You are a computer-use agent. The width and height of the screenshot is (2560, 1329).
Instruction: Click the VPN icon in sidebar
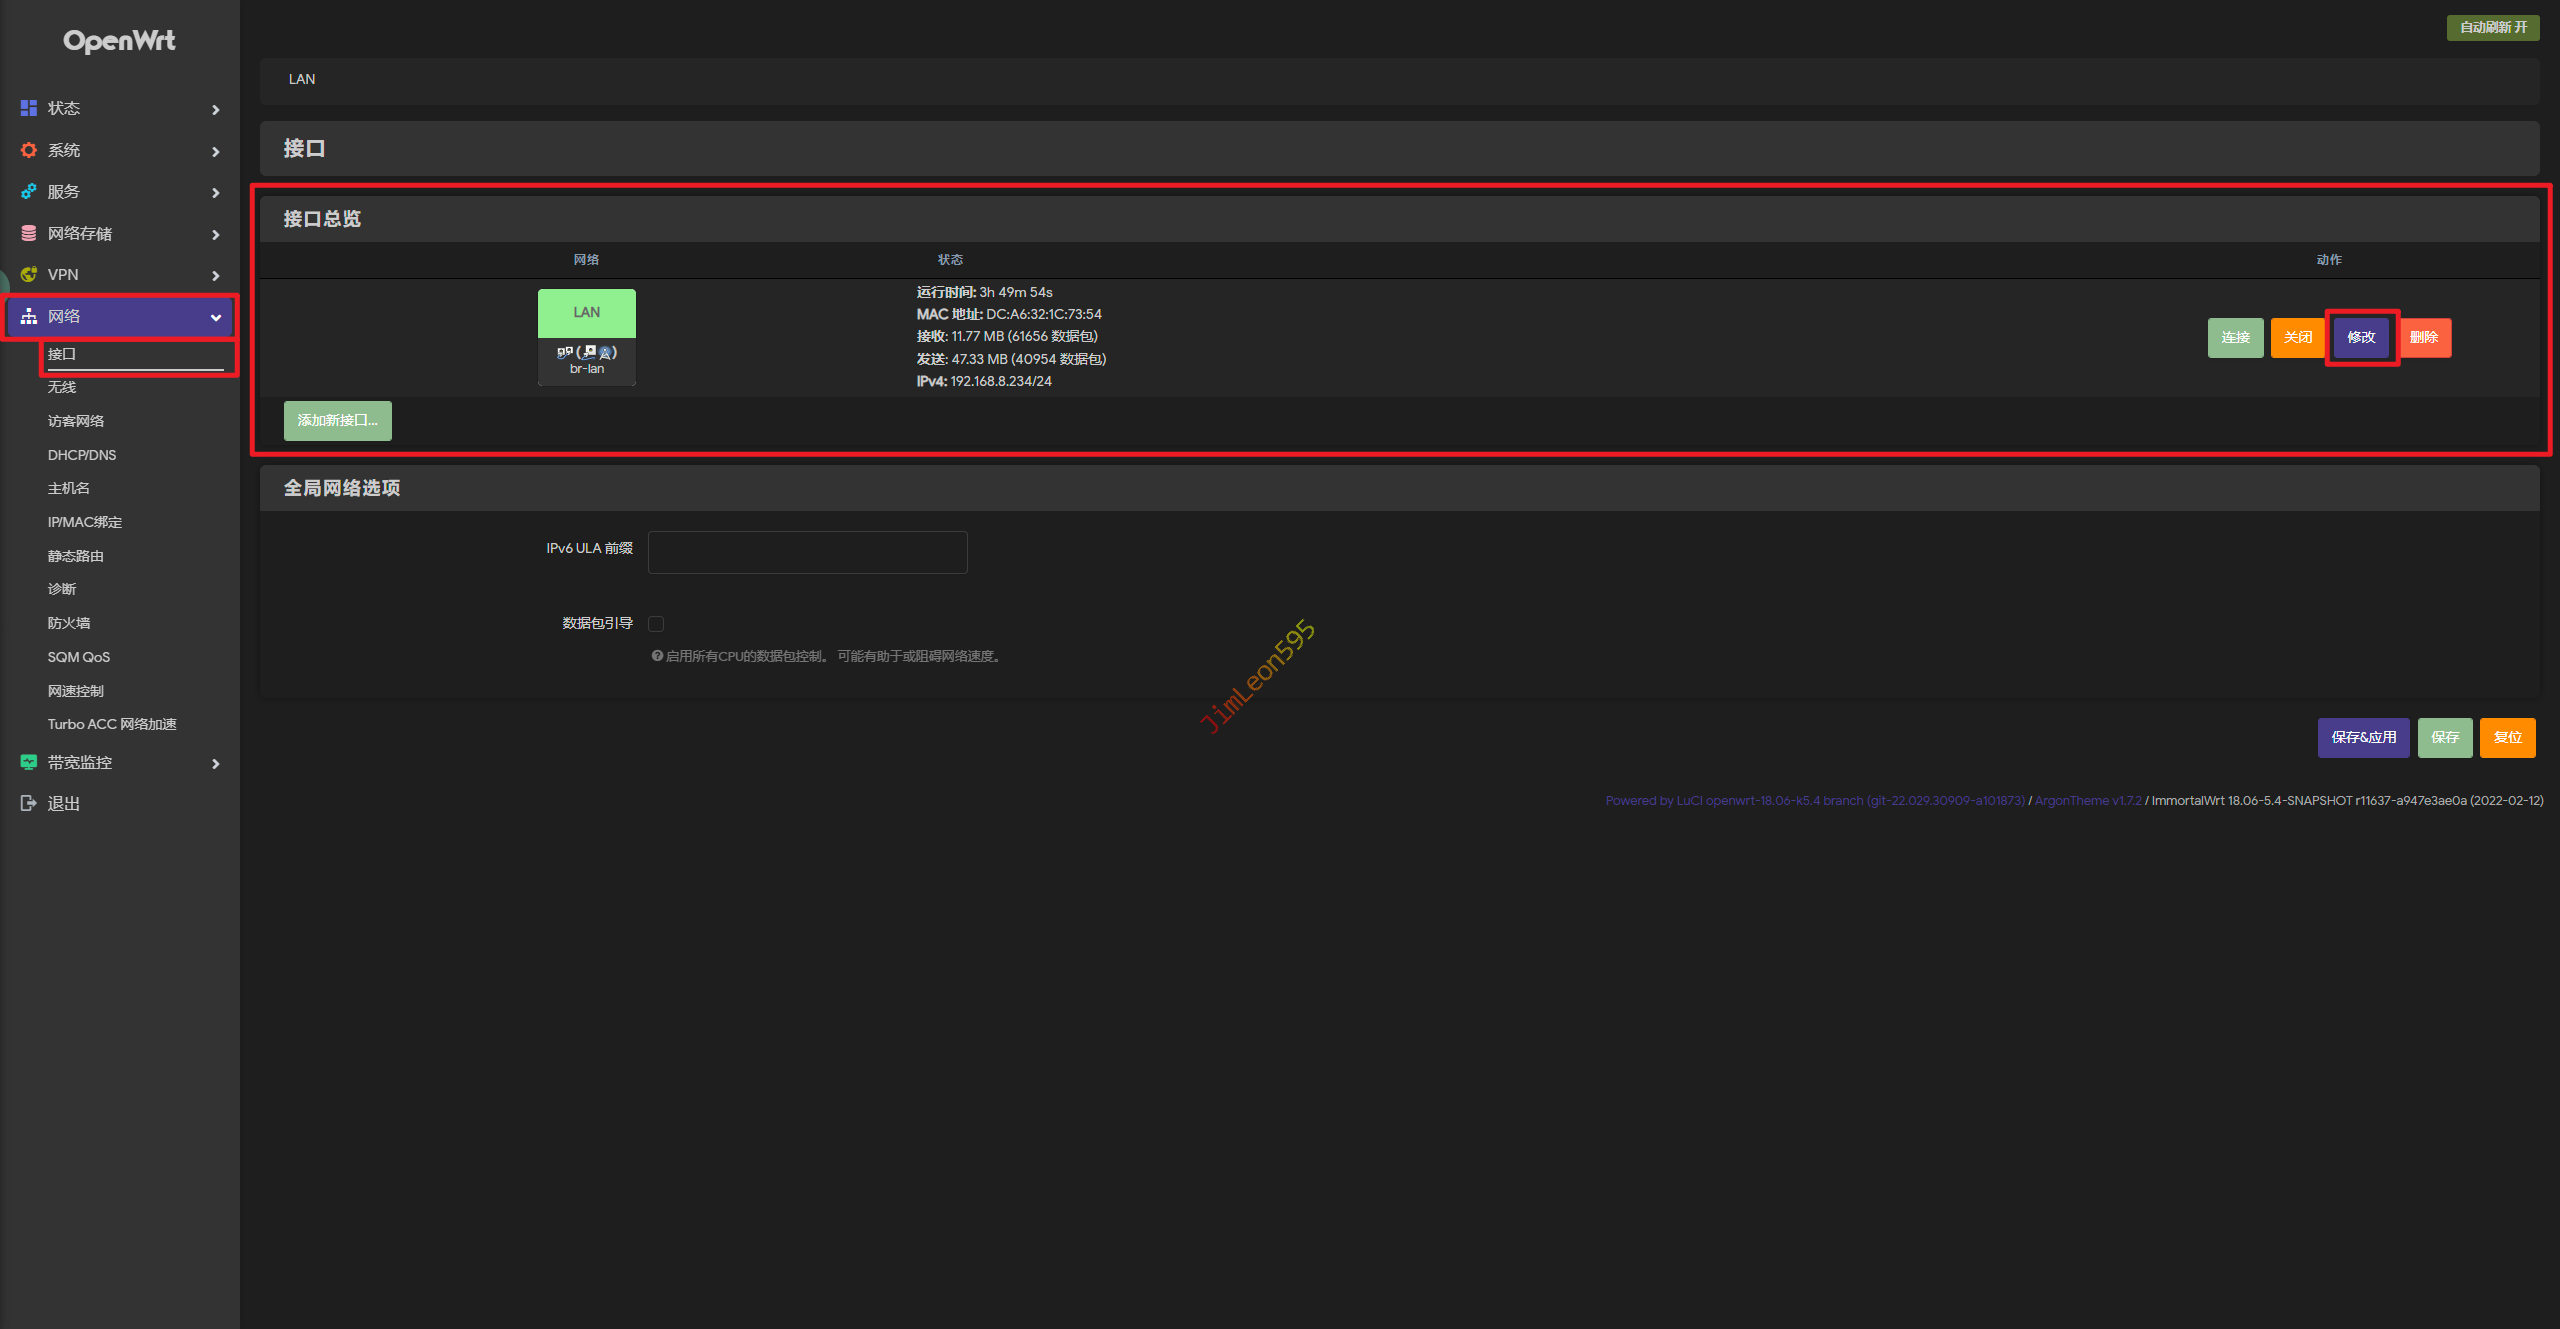pos(29,274)
